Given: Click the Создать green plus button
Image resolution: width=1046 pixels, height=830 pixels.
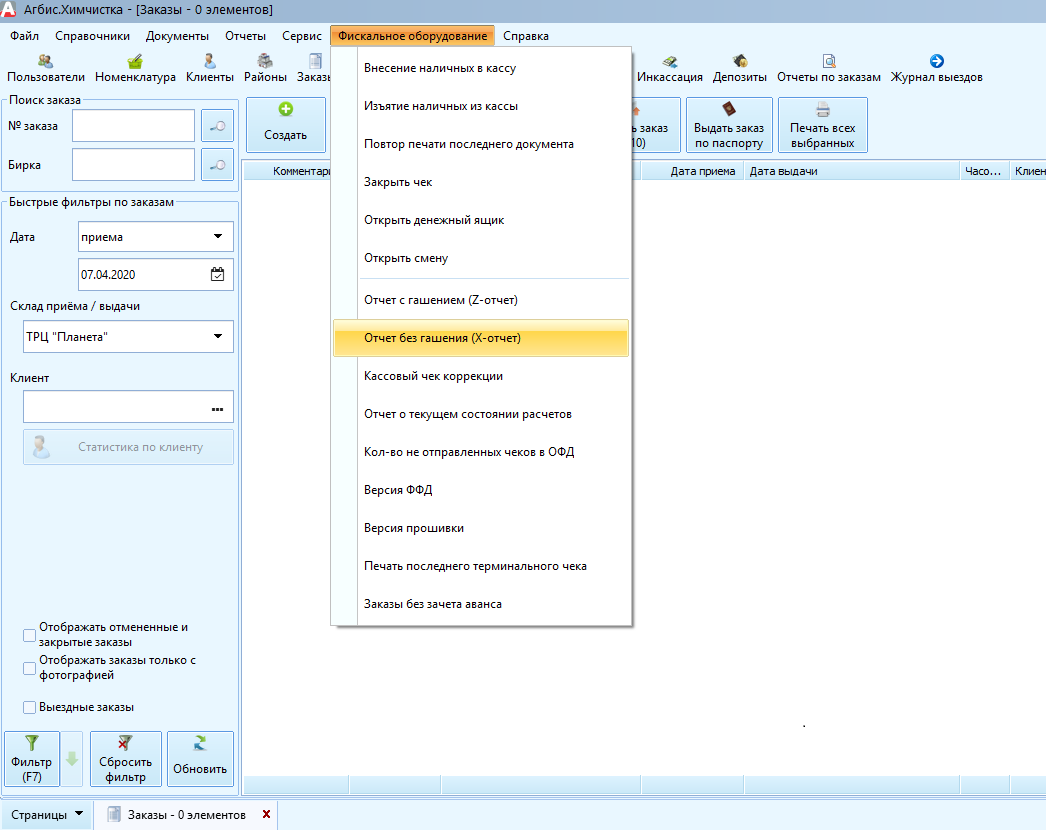Looking at the screenshot, I should [286, 125].
